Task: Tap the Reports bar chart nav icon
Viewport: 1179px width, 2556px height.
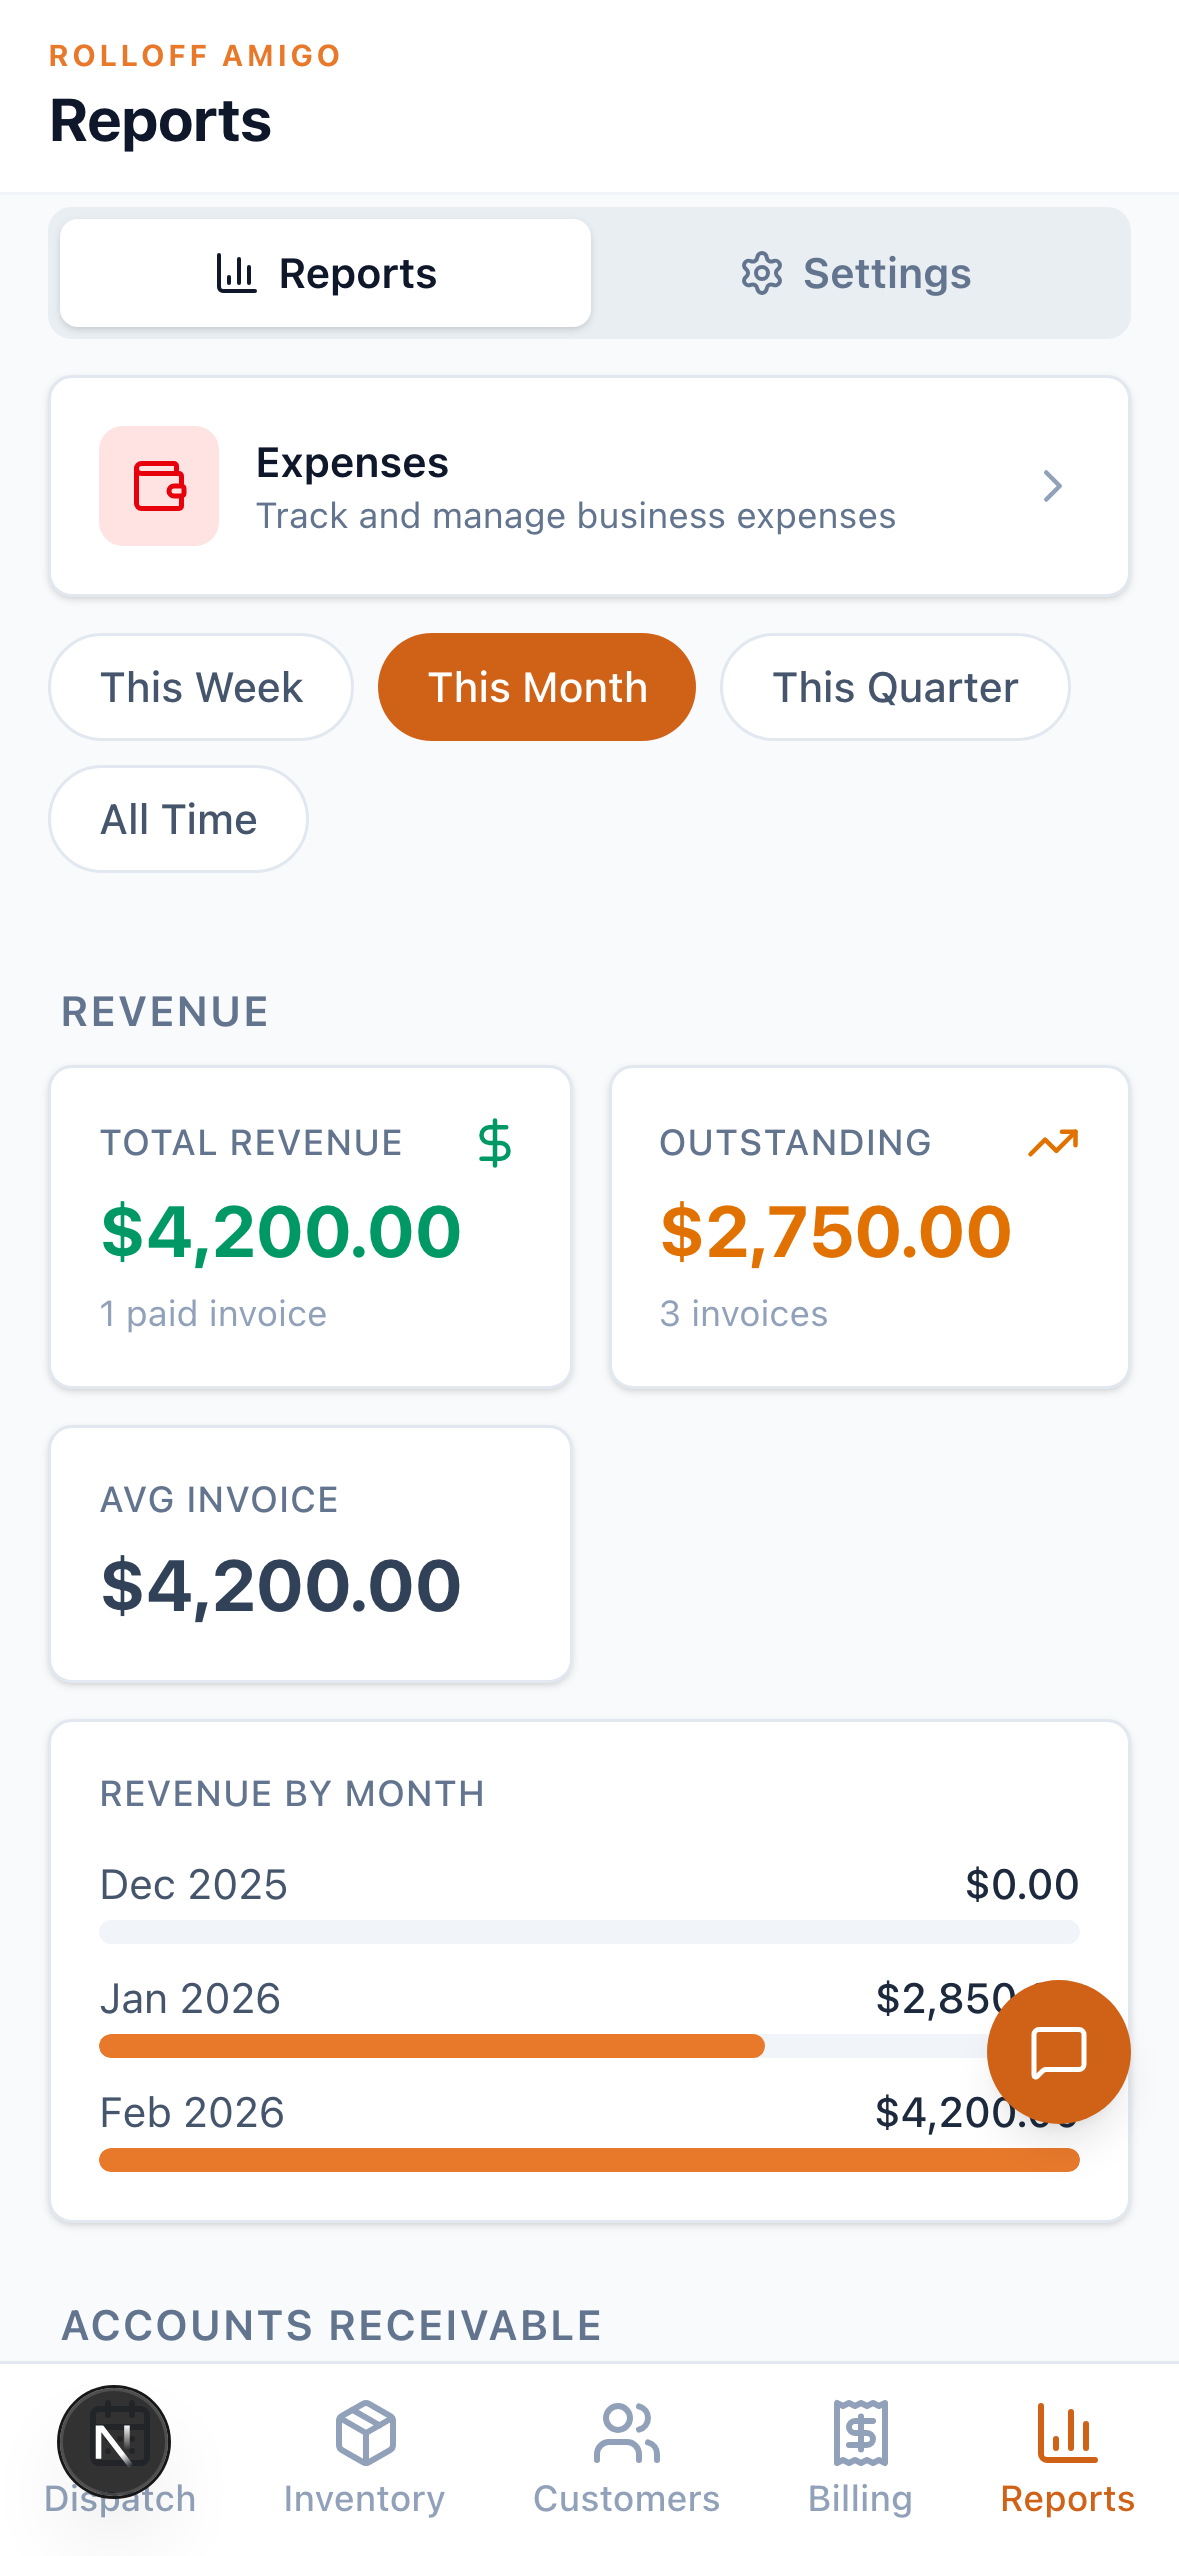Action: pos(1067,2432)
